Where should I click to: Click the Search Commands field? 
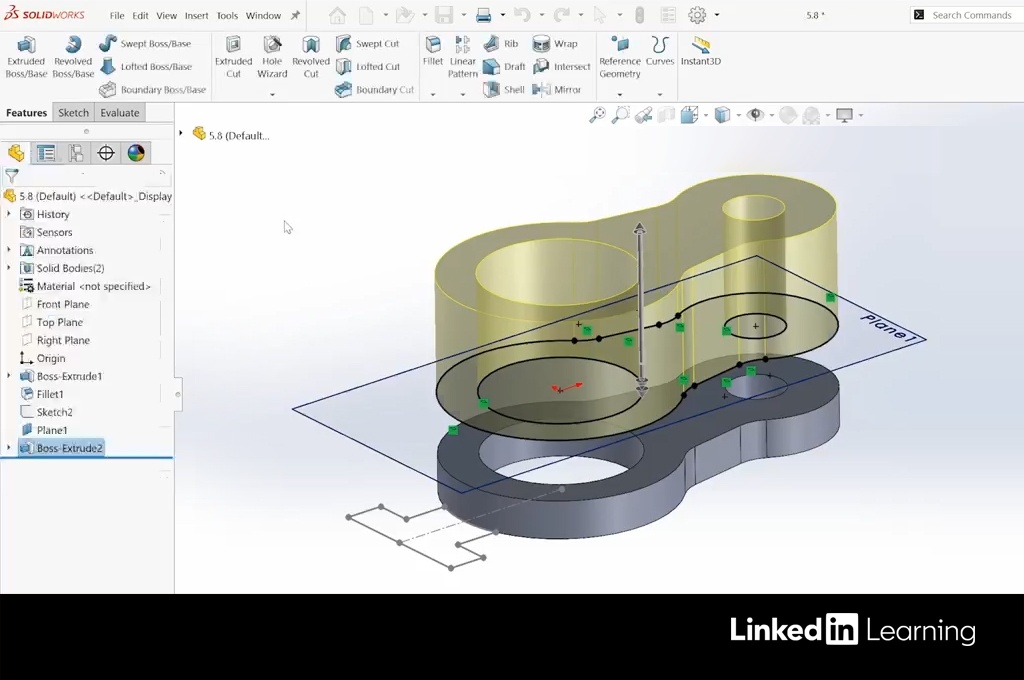coord(970,15)
